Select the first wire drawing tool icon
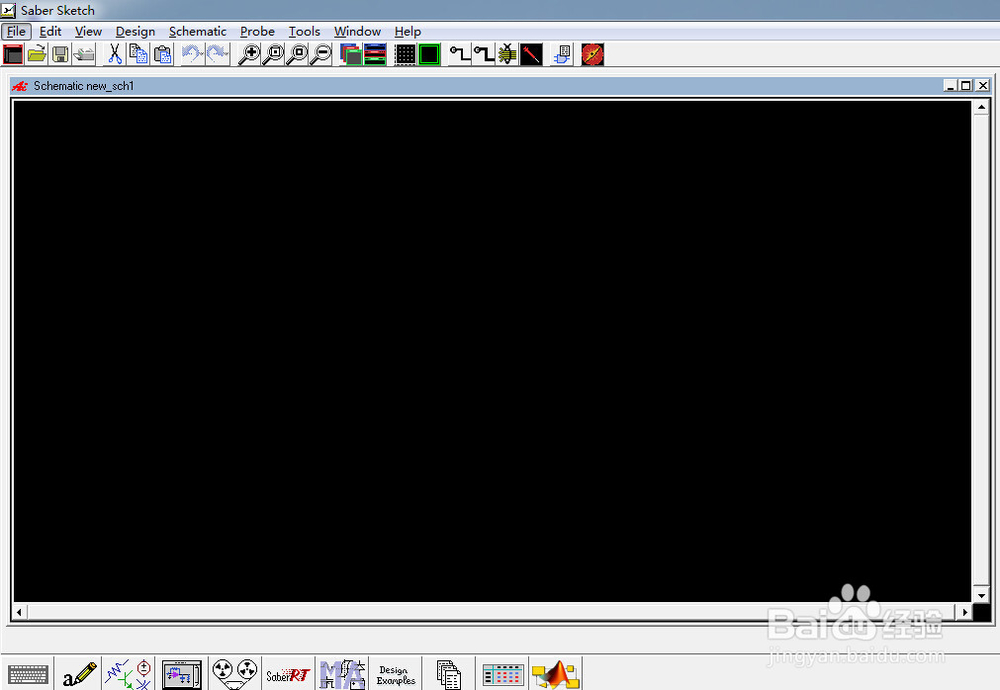This screenshot has width=1000, height=690. pos(459,54)
